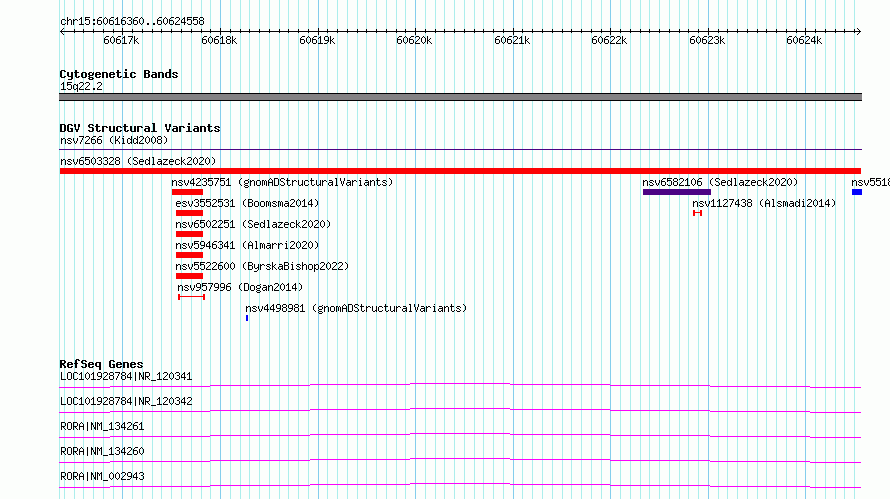Click the 60617k ruler tick label
This screenshot has height=499, width=890.
(x=121, y=40)
